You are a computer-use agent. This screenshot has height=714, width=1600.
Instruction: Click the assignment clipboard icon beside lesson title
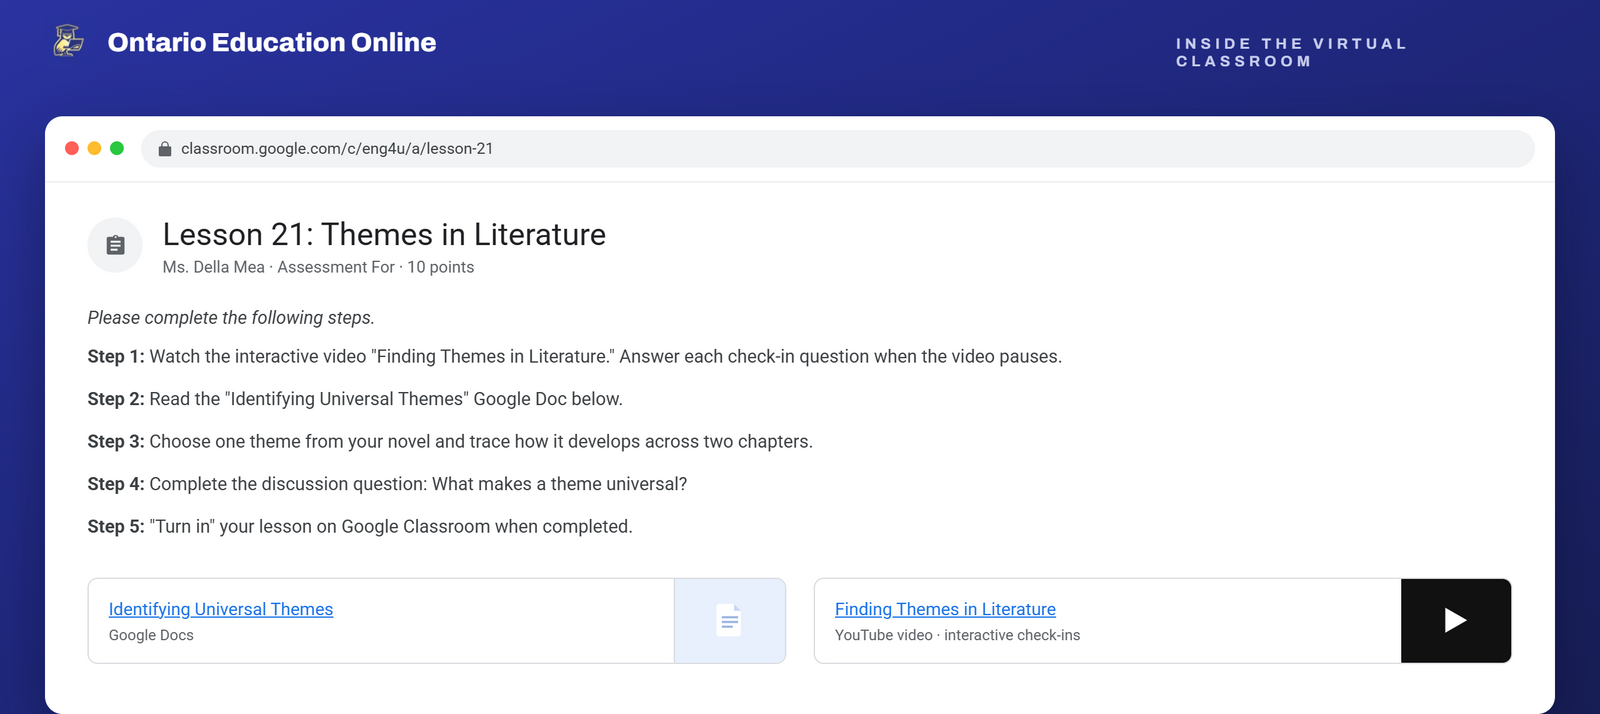(115, 245)
